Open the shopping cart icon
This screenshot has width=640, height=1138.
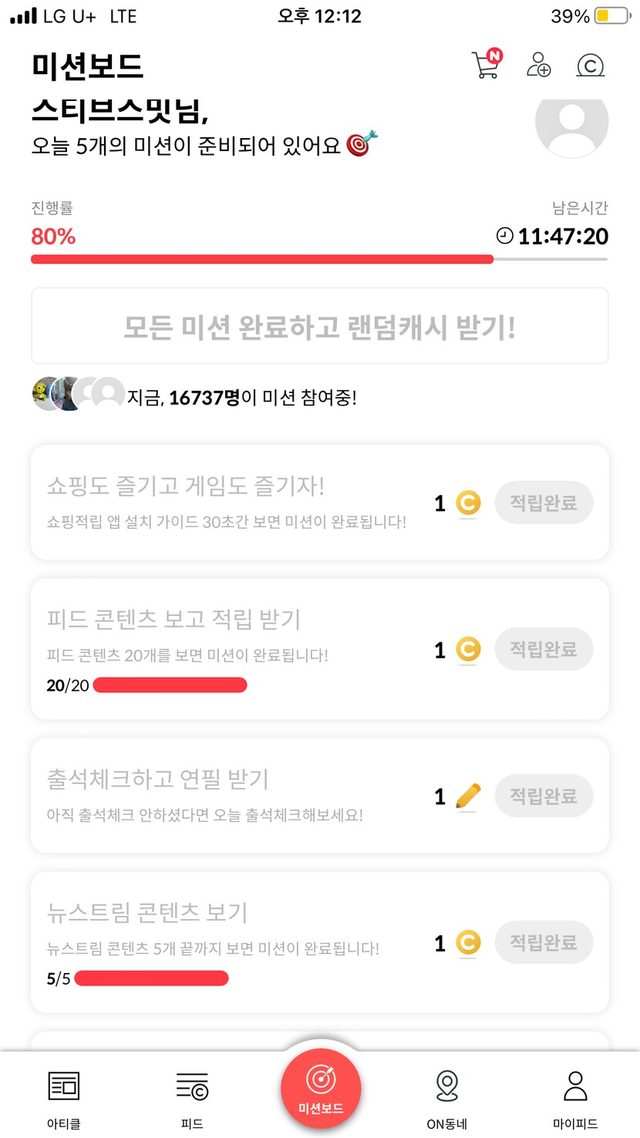pyautogui.click(x=485, y=66)
